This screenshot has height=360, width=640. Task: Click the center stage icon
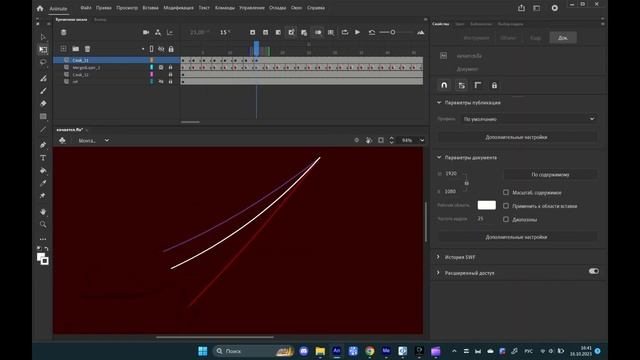click(357, 140)
